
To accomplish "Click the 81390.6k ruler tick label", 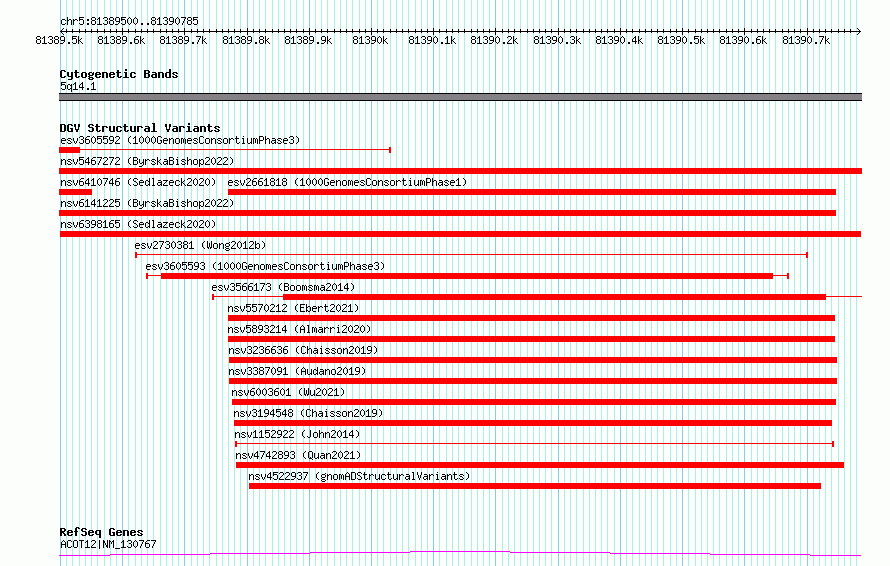I will pyautogui.click(x=743, y=40).
